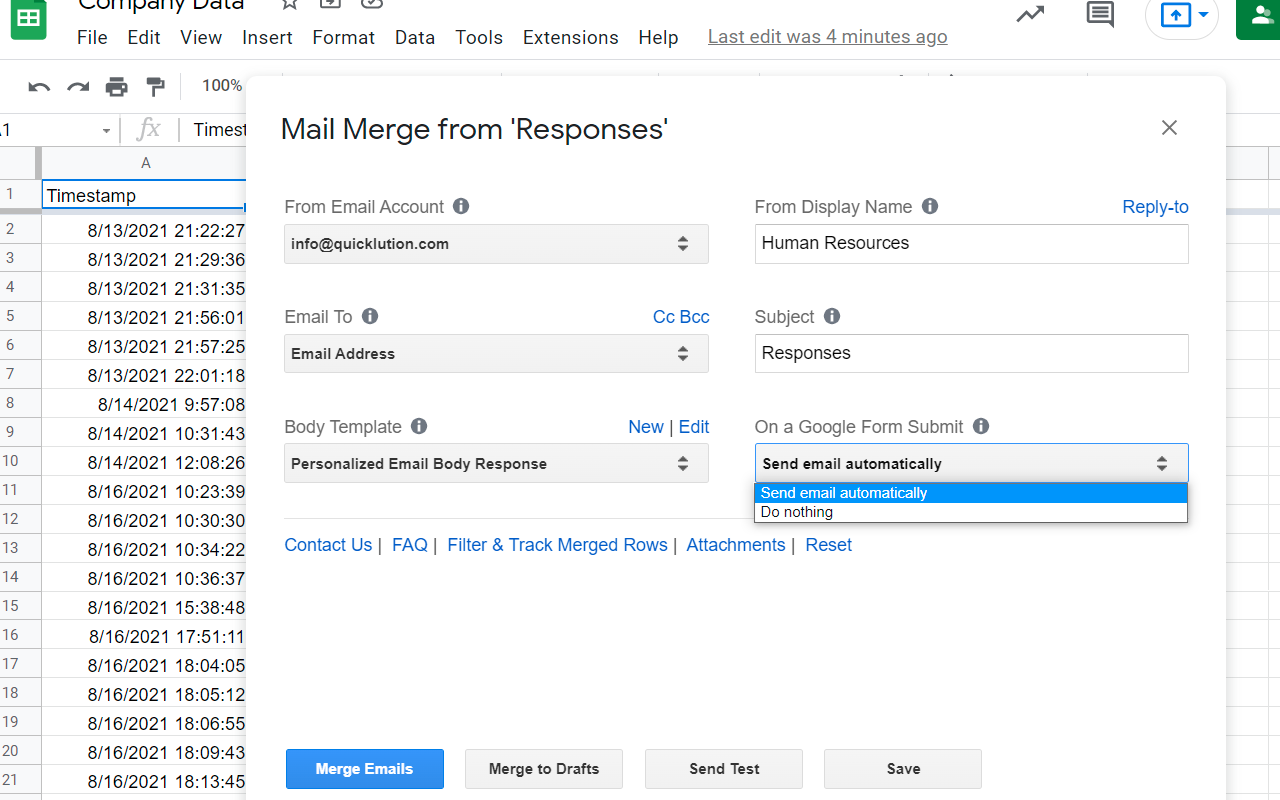This screenshot has width=1280, height=800.
Task: Click the redo icon
Action: [78, 87]
